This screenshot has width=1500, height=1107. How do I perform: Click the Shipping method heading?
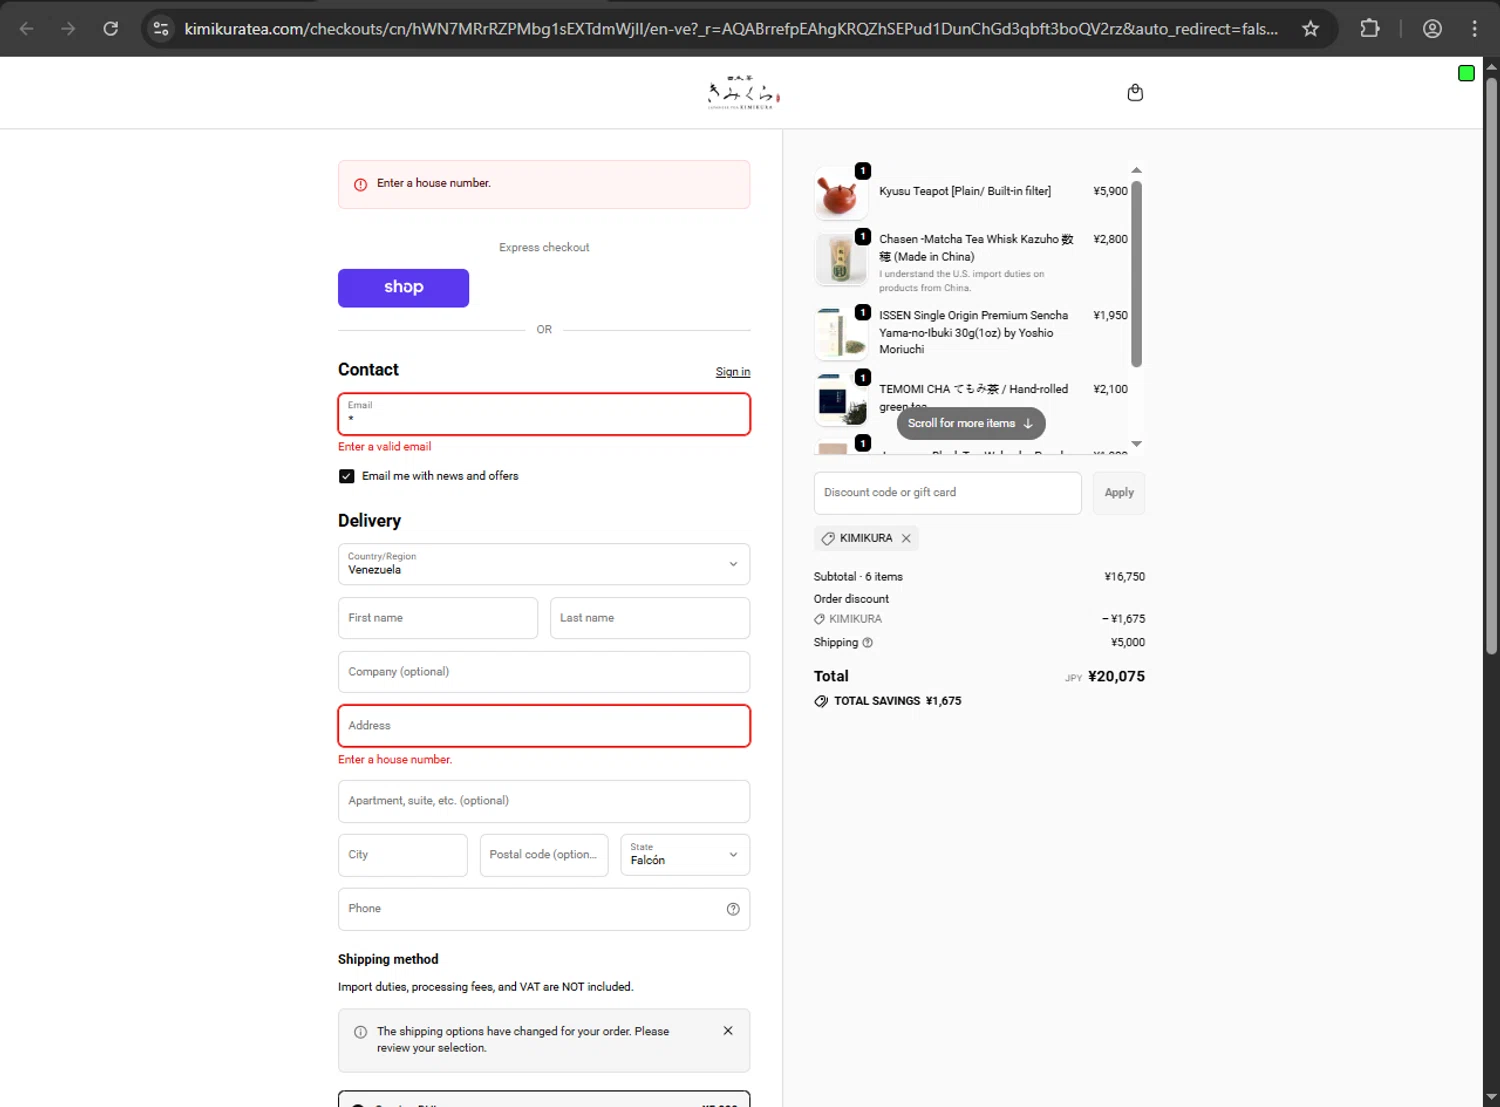pos(388,959)
